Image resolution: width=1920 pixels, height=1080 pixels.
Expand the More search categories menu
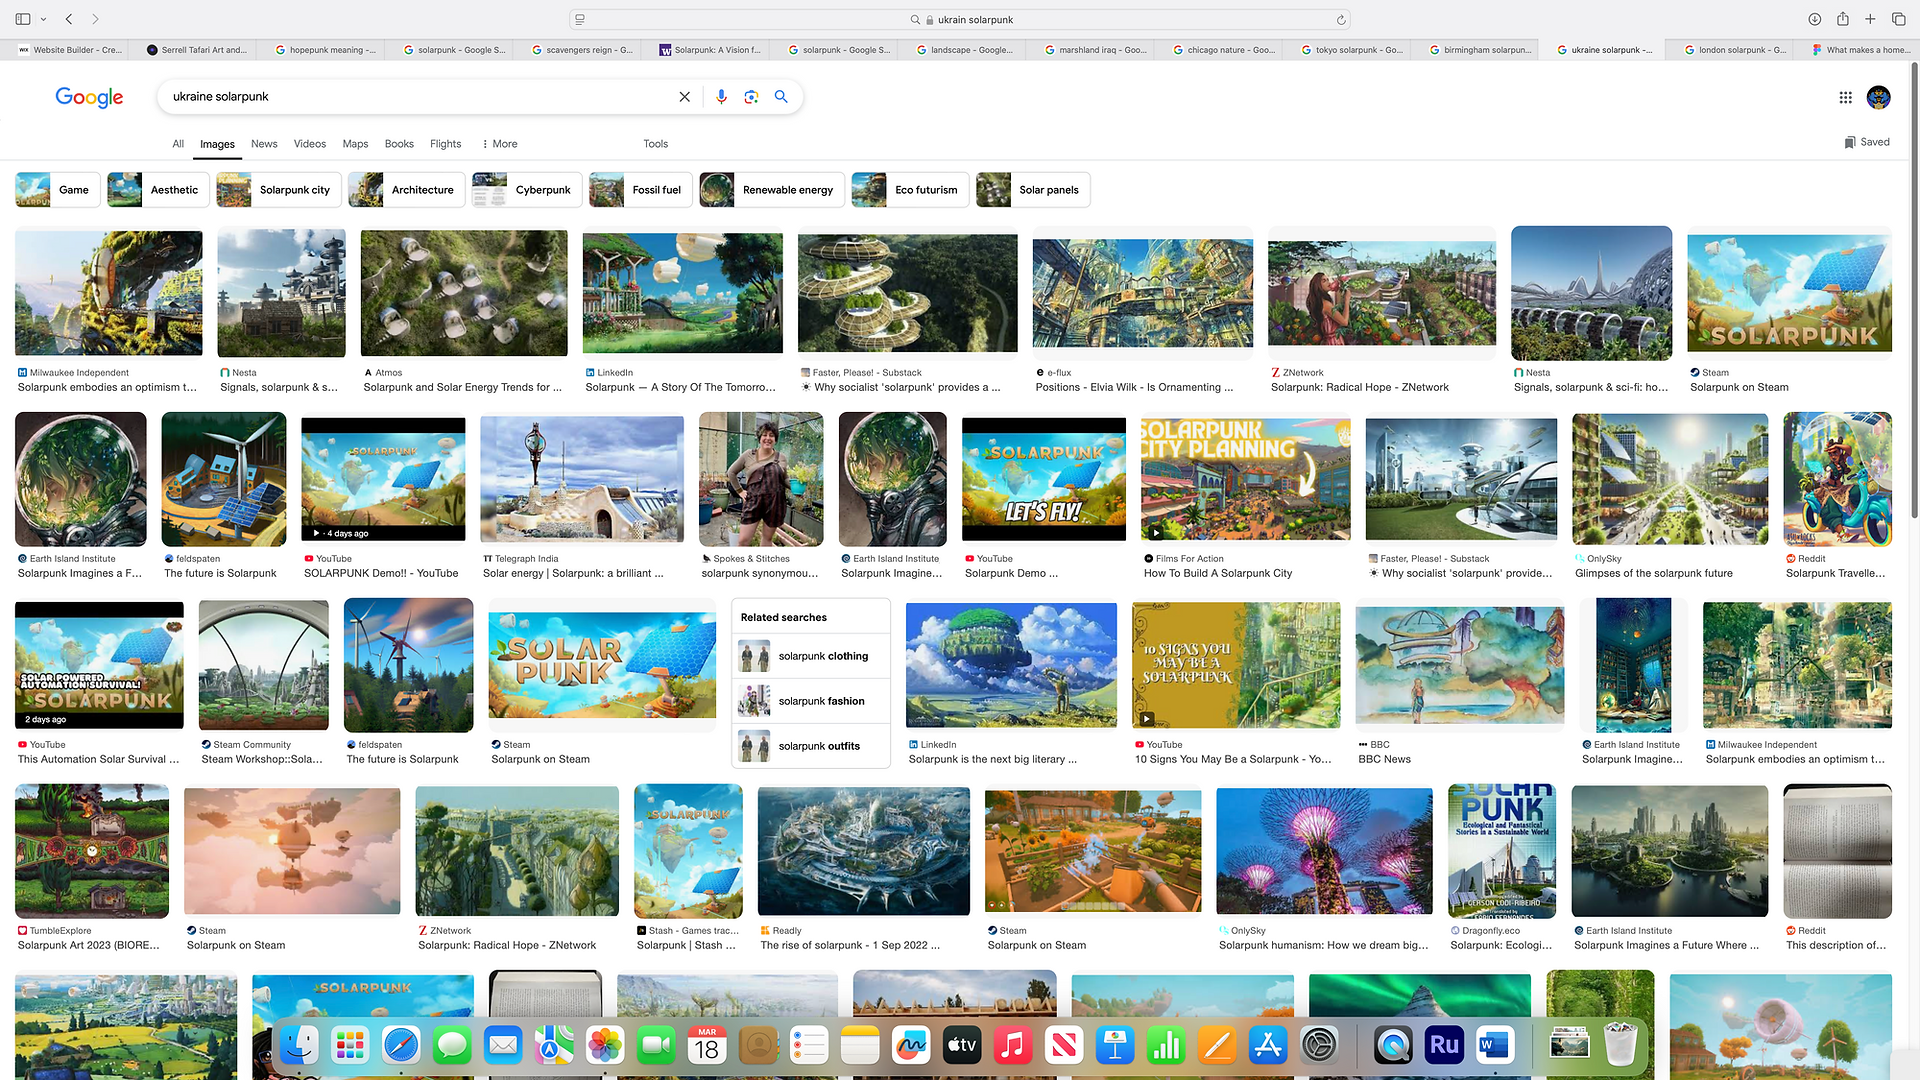point(499,144)
